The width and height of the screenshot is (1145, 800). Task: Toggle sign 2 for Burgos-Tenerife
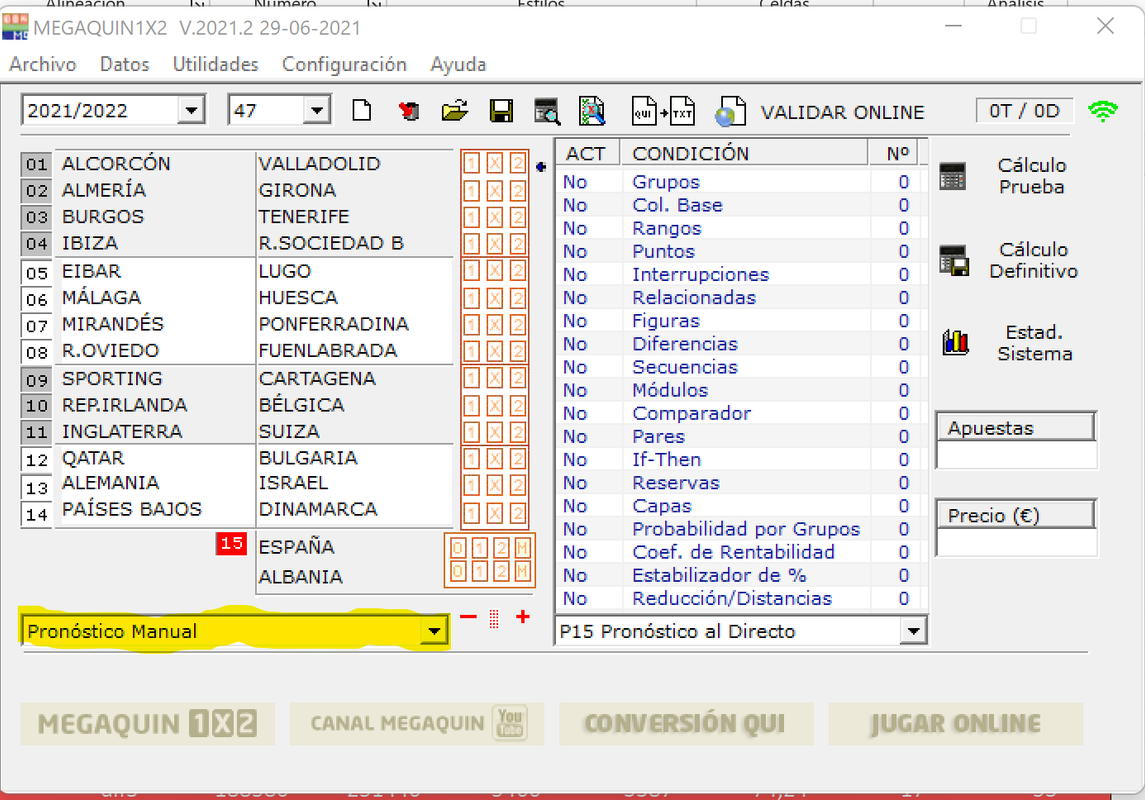pyautogui.click(x=517, y=218)
